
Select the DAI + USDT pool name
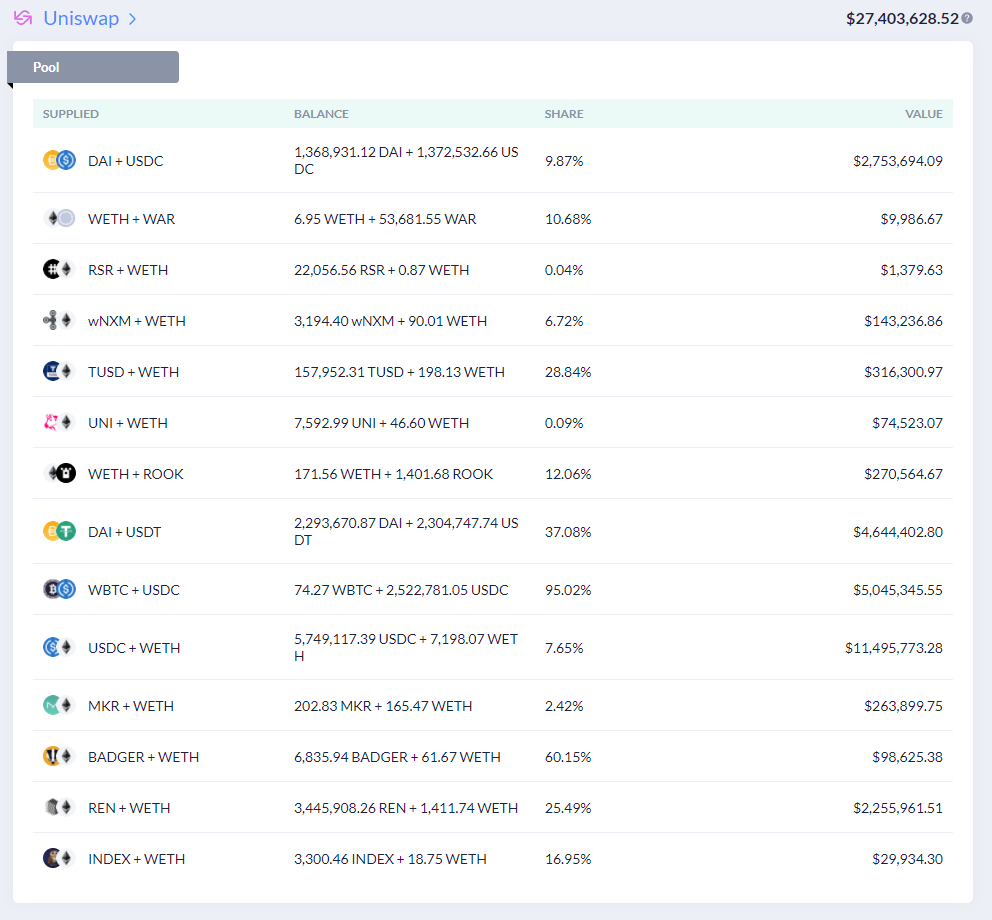(125, 532)
